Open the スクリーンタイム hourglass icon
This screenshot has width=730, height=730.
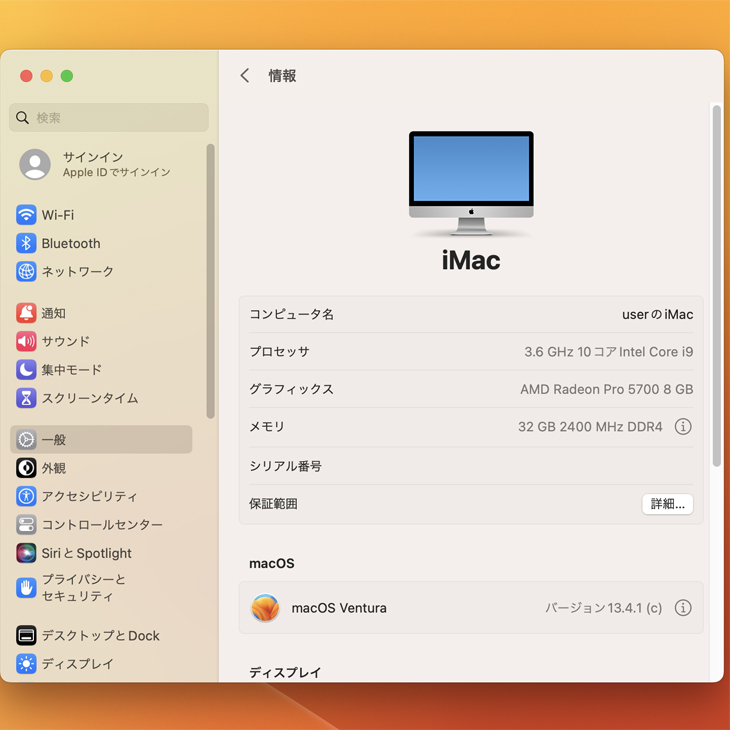pyautogui.click(x=26, y=398)
